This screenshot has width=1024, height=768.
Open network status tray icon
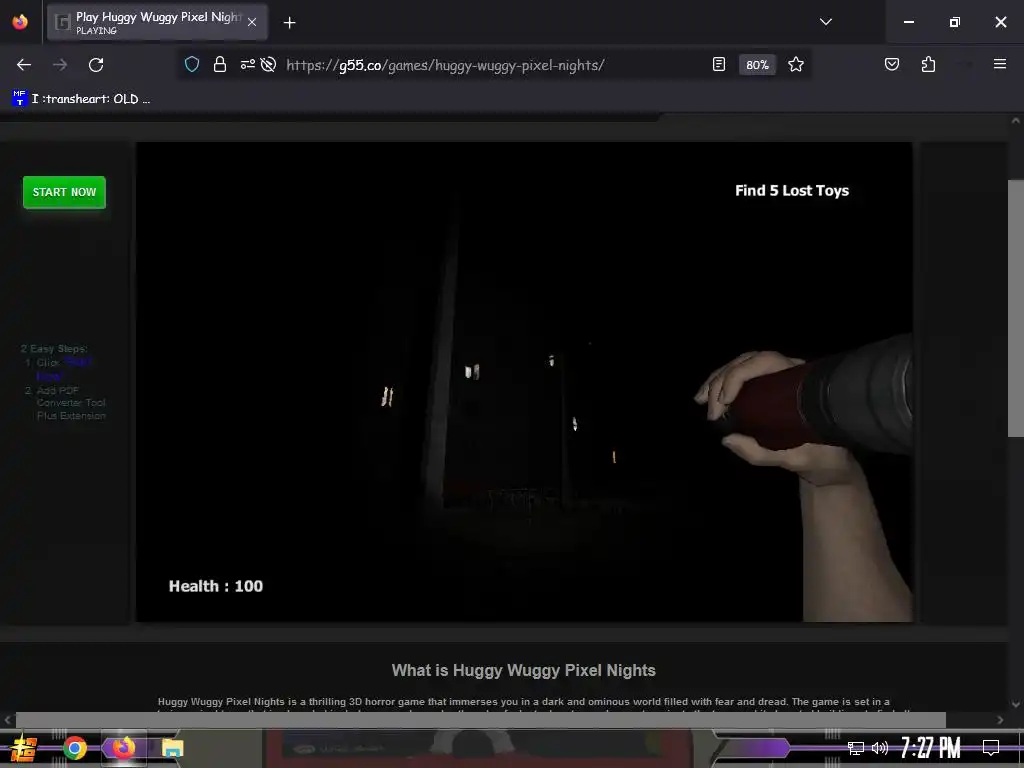click(856, 748)
